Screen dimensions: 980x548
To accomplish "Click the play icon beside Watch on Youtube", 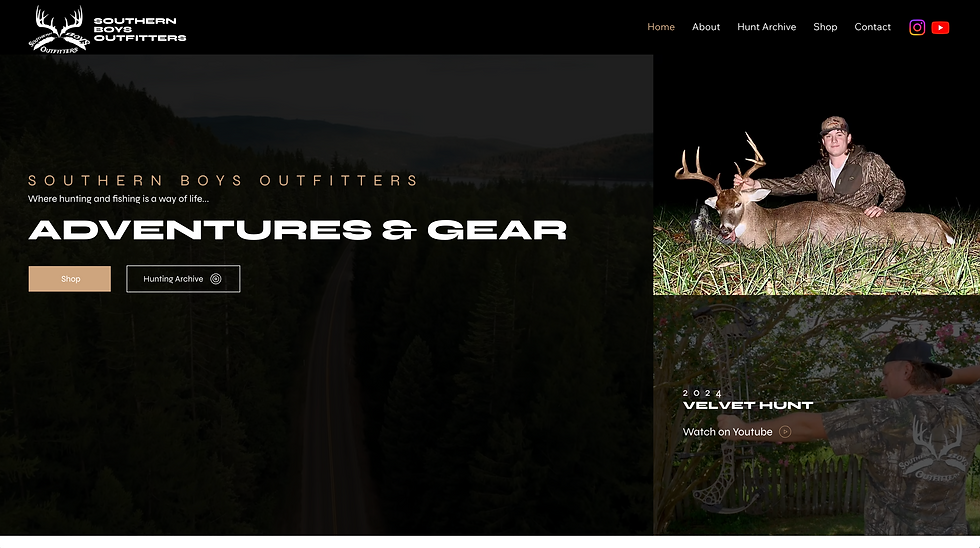I will (x=785, y=432).
